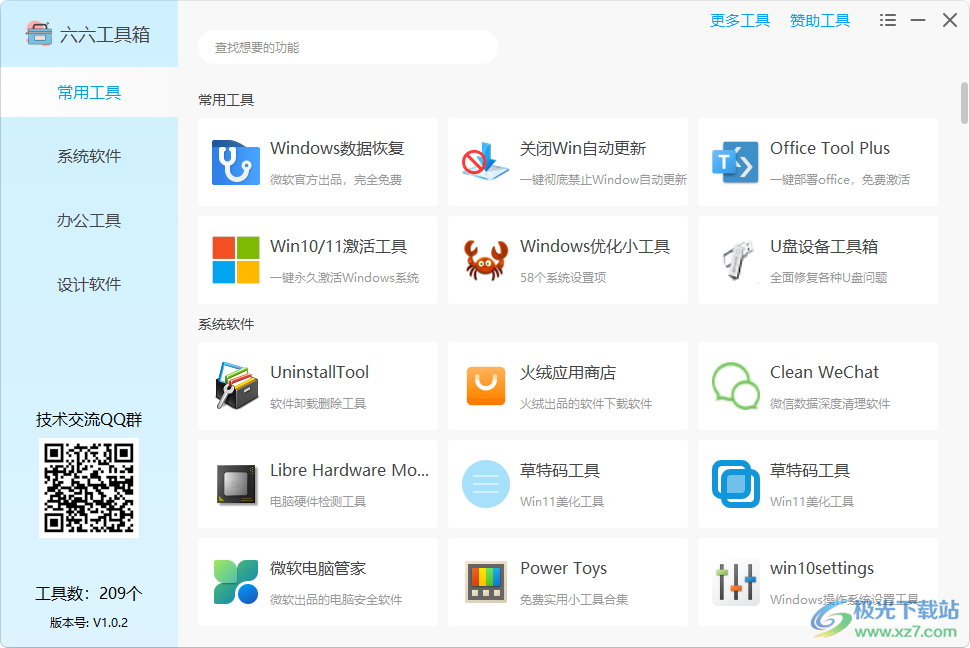Click the 微信数据深度清理软件 description
The height and width of the screenshot is (648, 970).
pyautogui.click(x=830, y=404)
